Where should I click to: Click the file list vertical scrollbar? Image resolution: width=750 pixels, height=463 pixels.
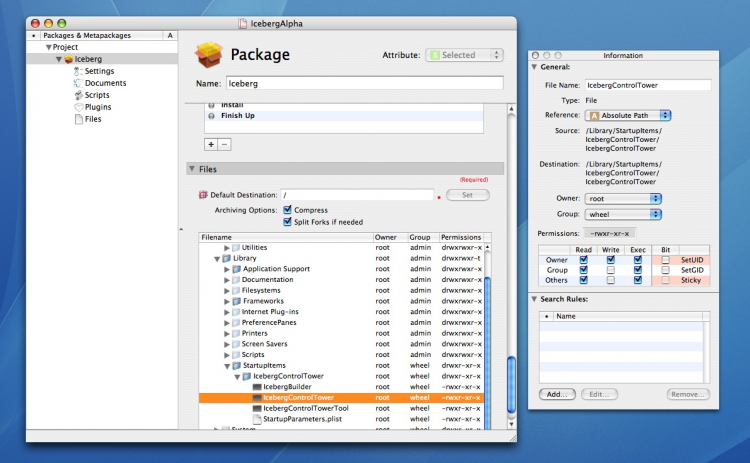tap(487, 335)
